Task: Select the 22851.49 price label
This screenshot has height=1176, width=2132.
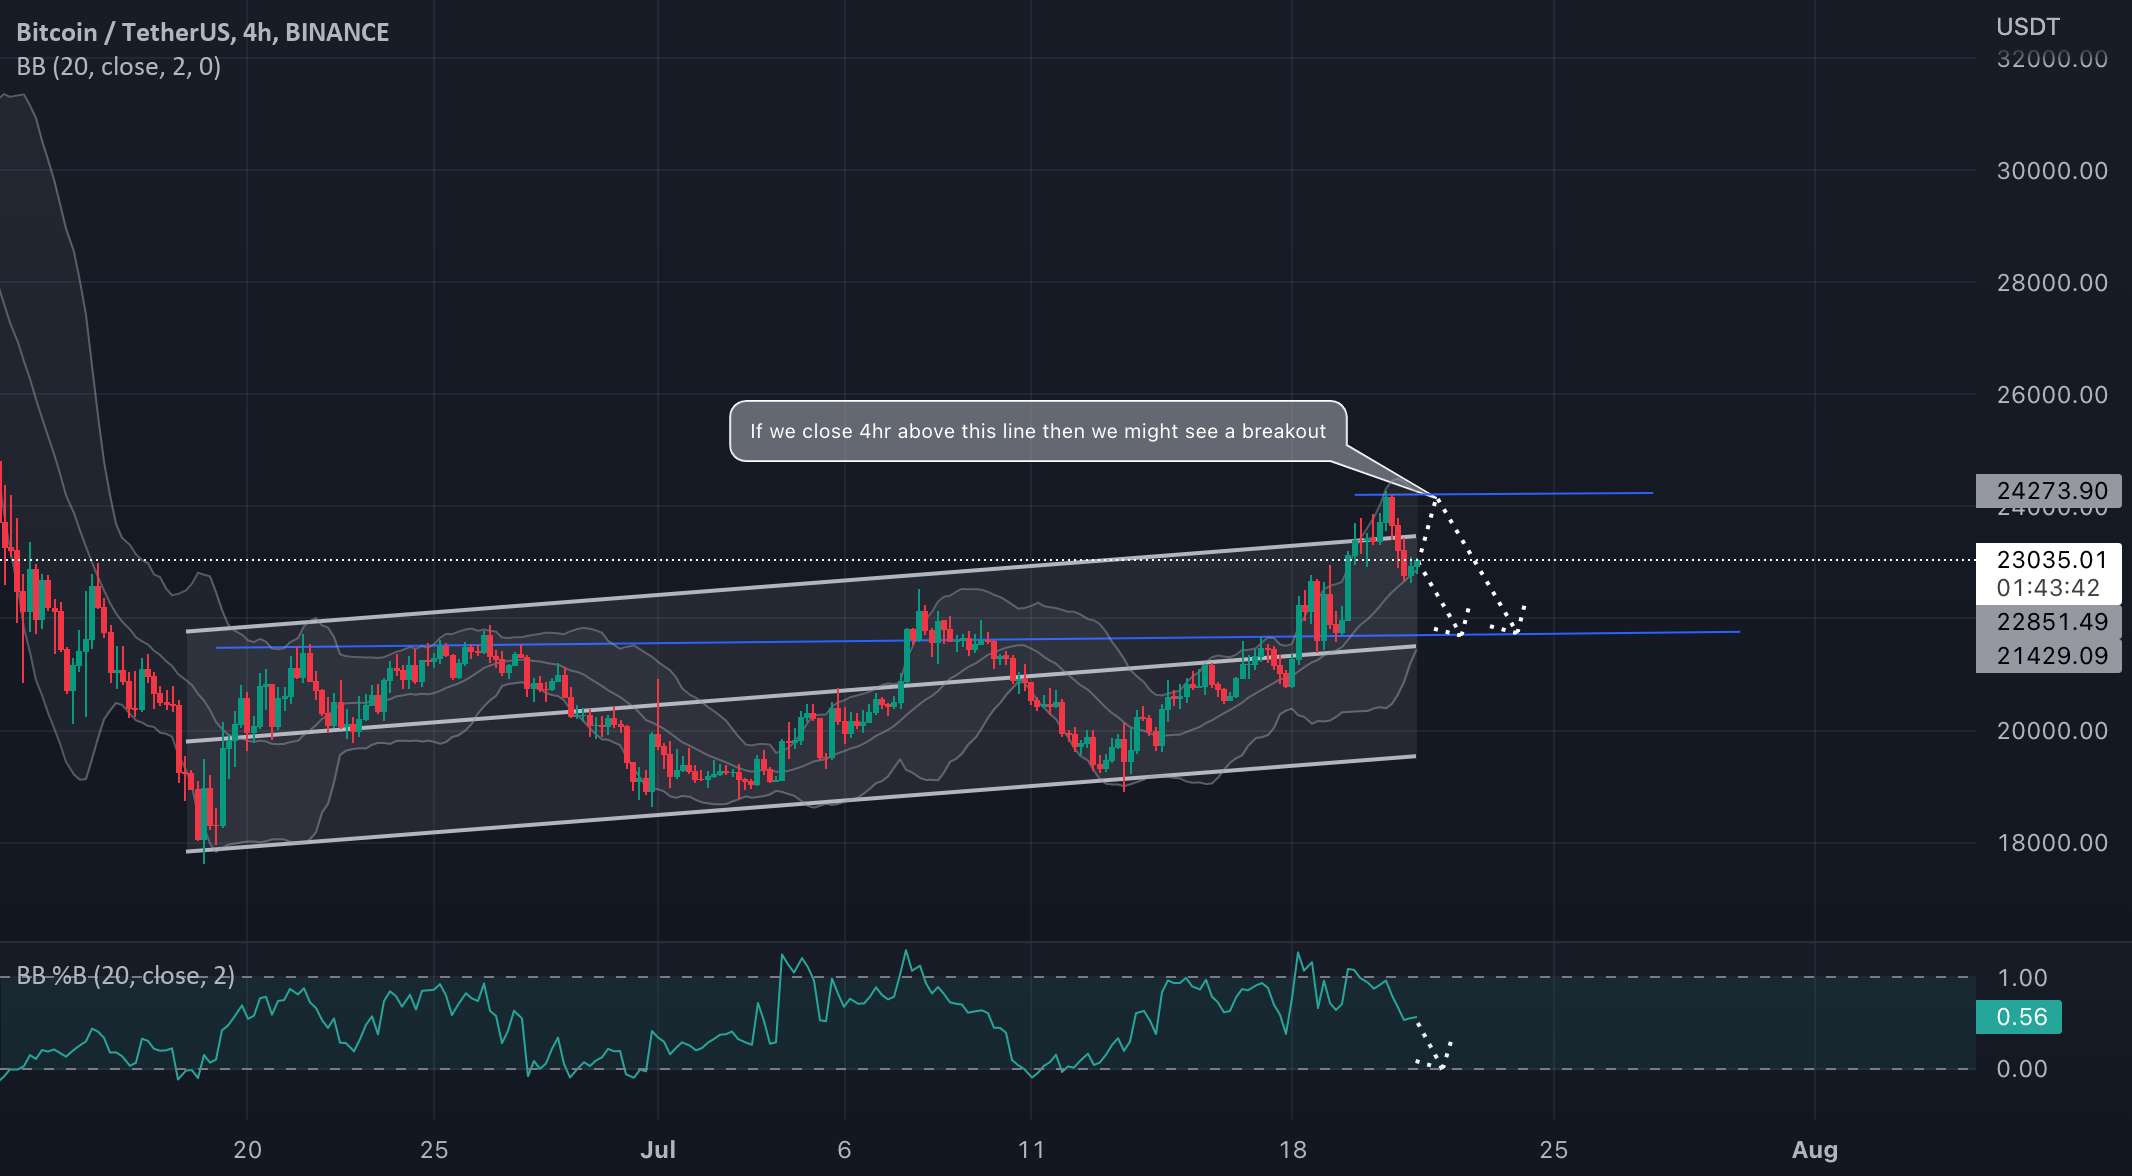Action: pos(2048,622)
